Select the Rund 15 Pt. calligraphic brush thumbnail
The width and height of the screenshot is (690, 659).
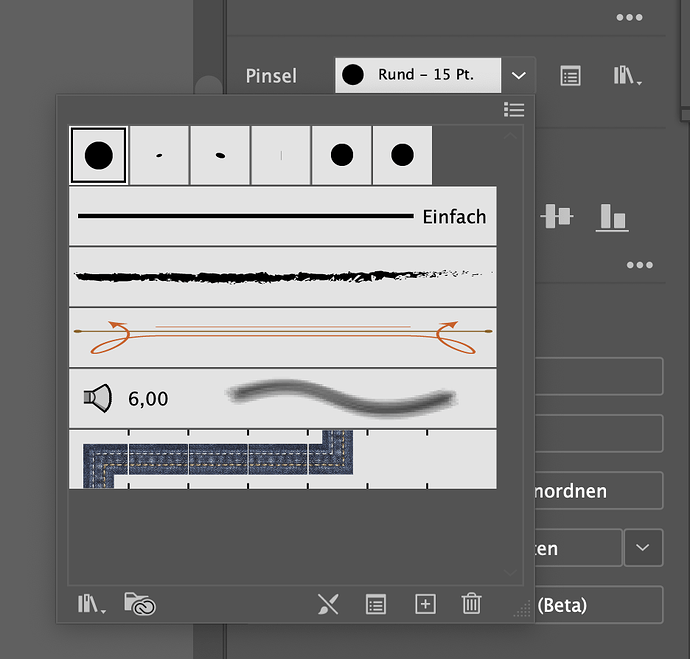pos(98,155)
